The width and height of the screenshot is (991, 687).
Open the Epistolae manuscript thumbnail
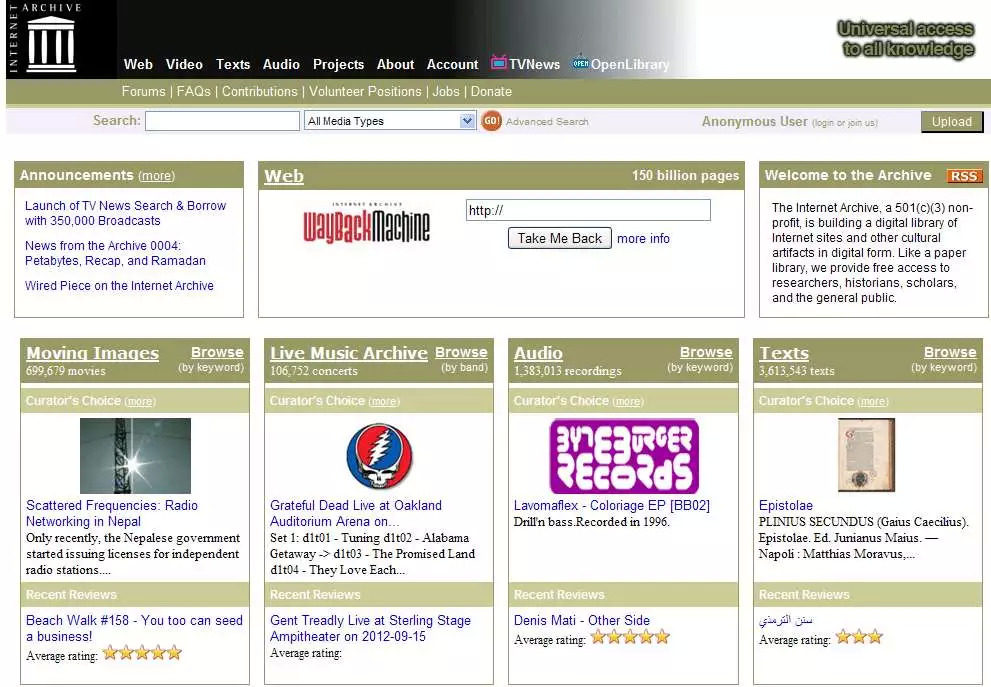[866, 456]
